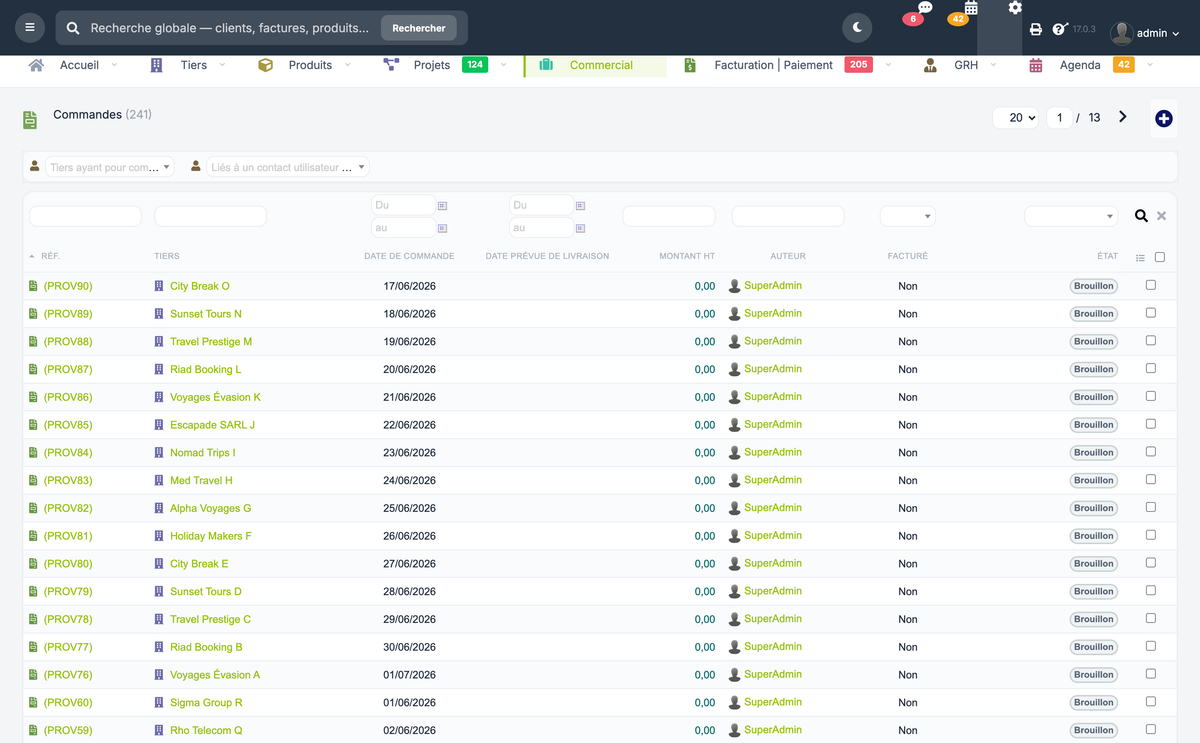
Task: Clear list filters with X icon
Action: (1161, 216)
